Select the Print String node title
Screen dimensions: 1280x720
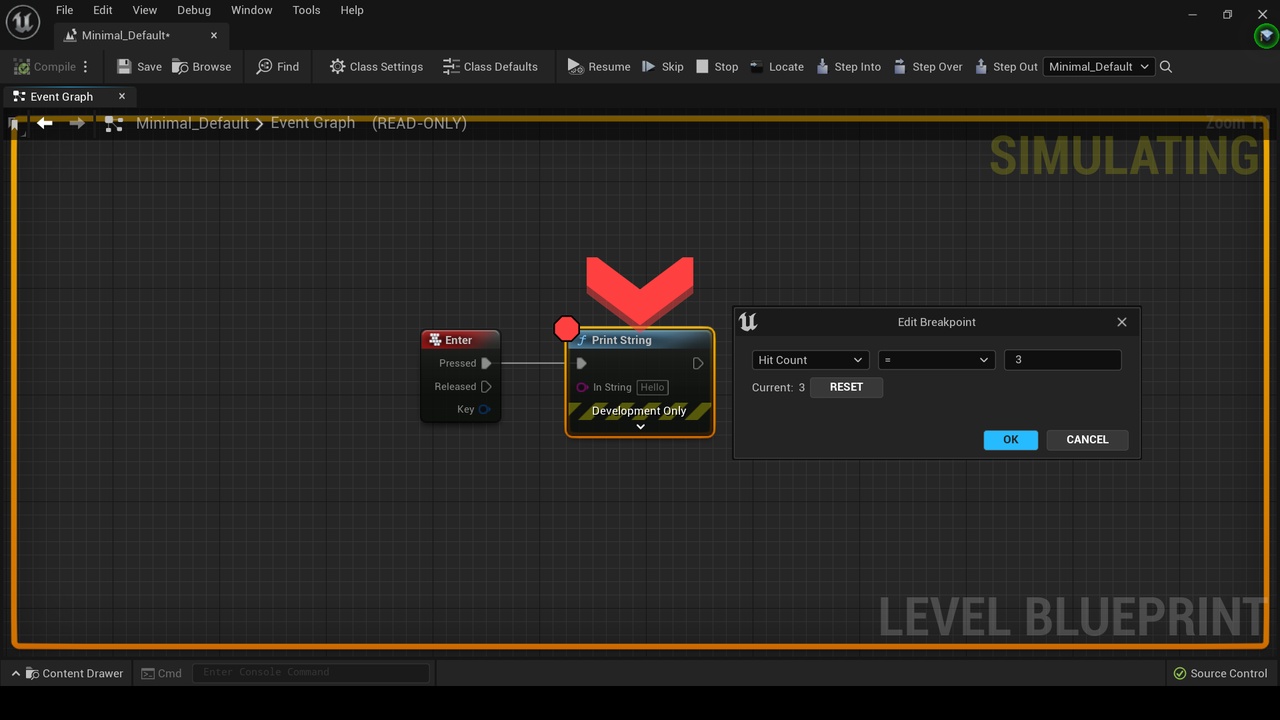coord(621,340)
